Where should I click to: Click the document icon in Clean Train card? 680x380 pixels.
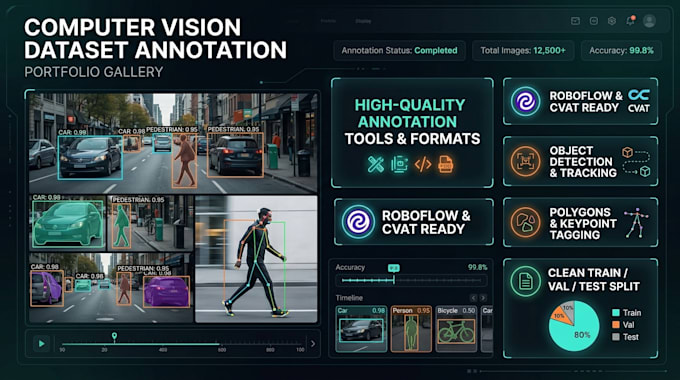click(525, 281)
